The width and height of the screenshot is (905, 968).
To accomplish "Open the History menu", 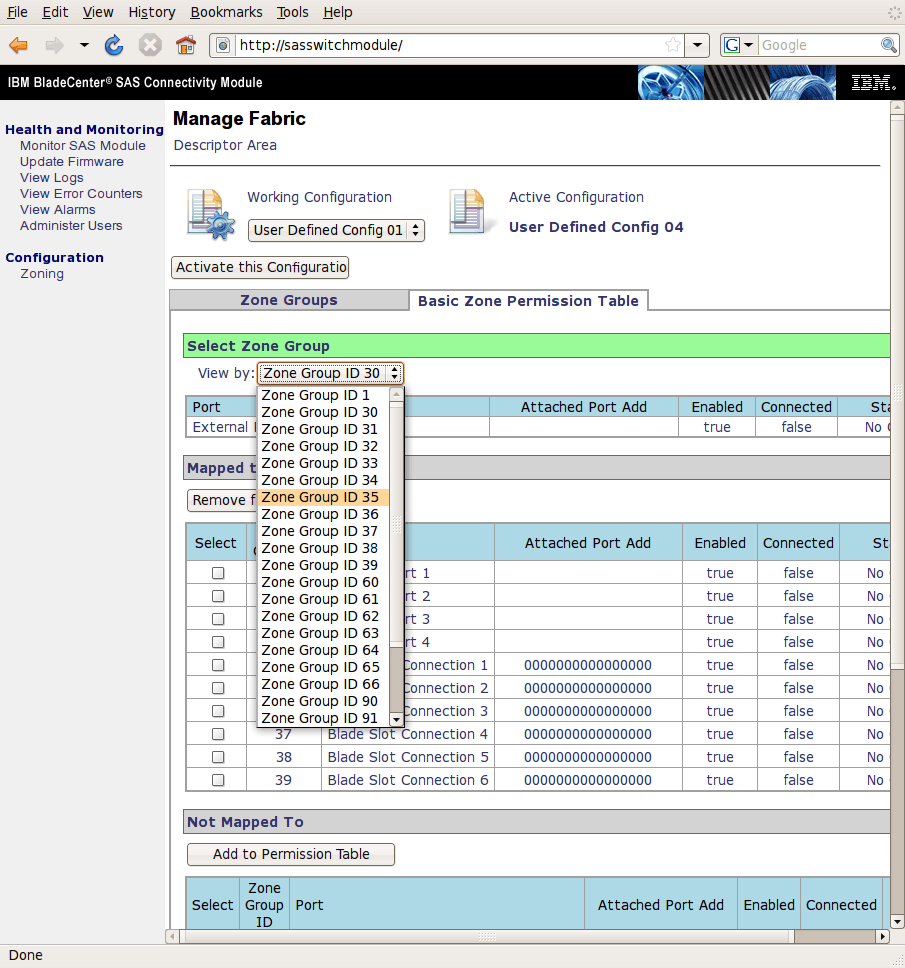I will pyautogui.click(x=152, y=12).
